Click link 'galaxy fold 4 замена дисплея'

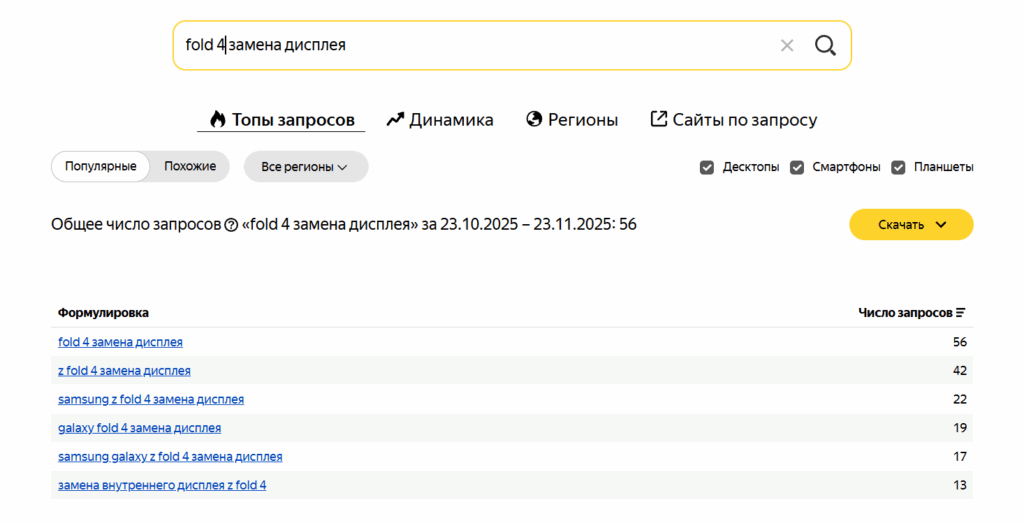139,428
